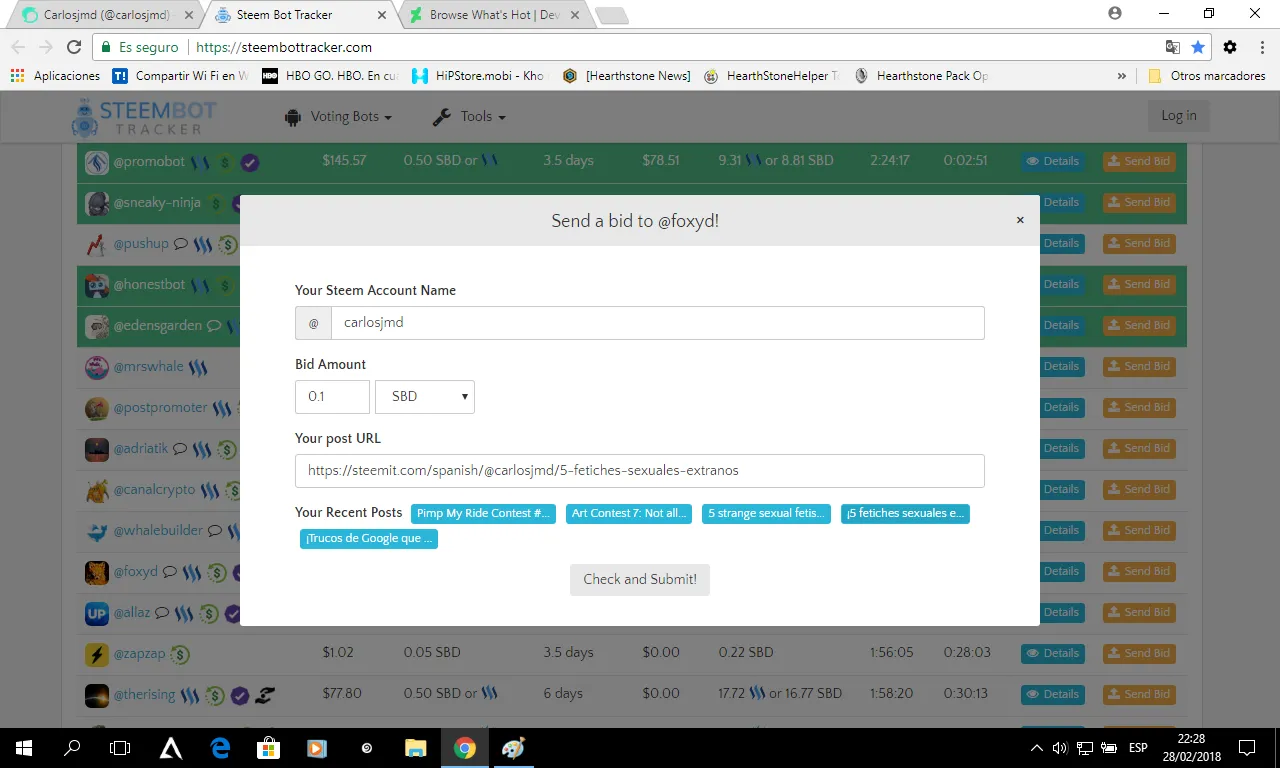Screen dimensions: 1280x768
Task: Select recent post Pimp My Ride Contest
Action: 483,513
